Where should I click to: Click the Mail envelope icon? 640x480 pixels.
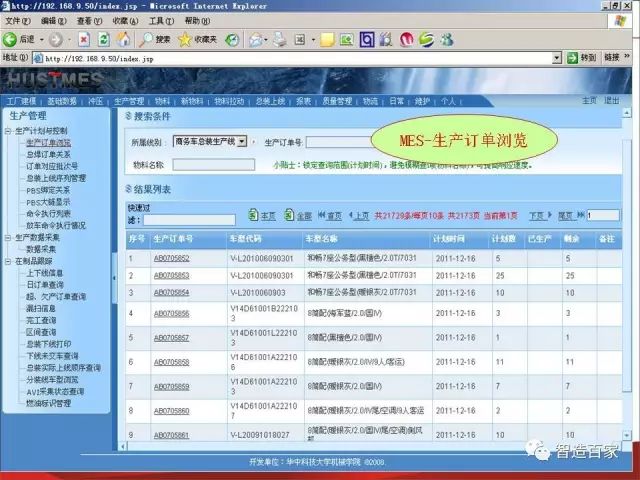256,40
